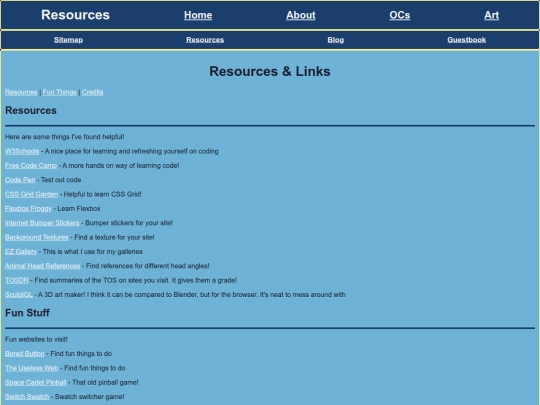Screen dimensions: 540x405
Task: Select the Fun Stuff section heading
Action: (27, 313)
